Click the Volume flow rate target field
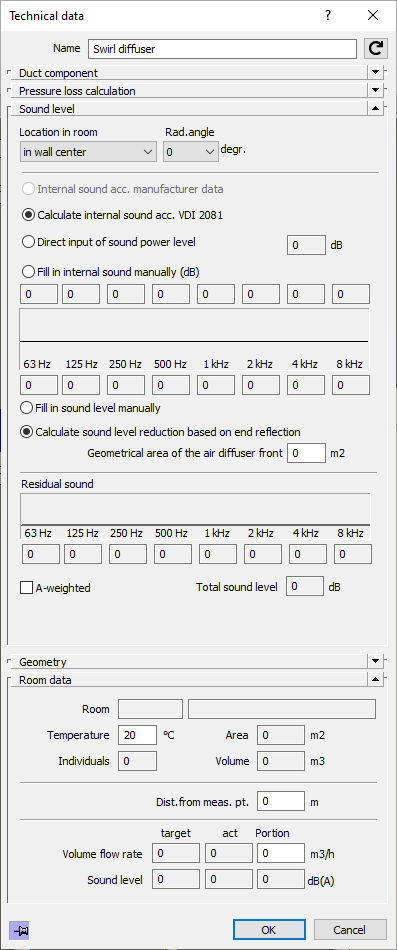 176,854
